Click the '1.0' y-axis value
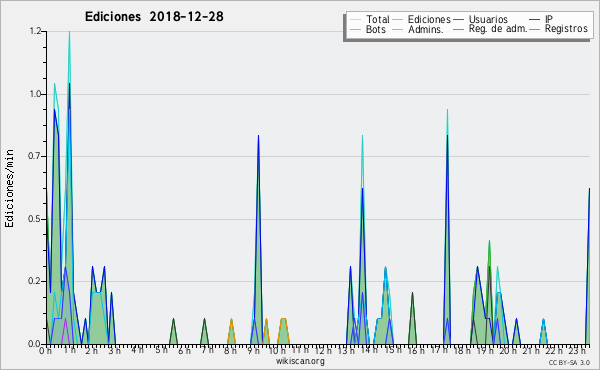The width and height of the screenshot is (600, 370). [35, 94]
